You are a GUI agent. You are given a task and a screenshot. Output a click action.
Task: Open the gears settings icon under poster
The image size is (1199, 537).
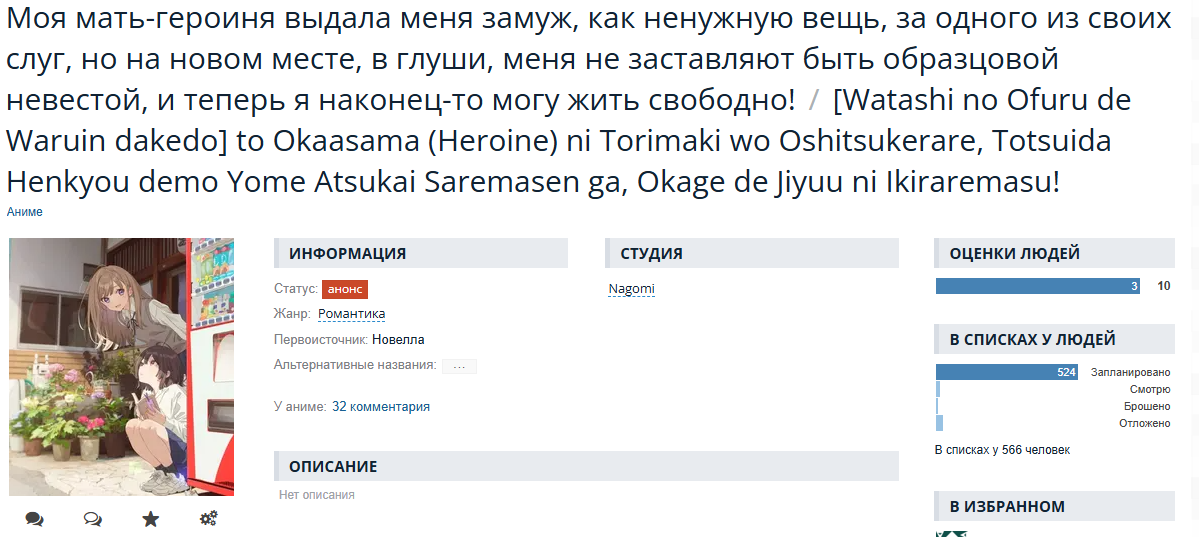[x=208, y=519]
